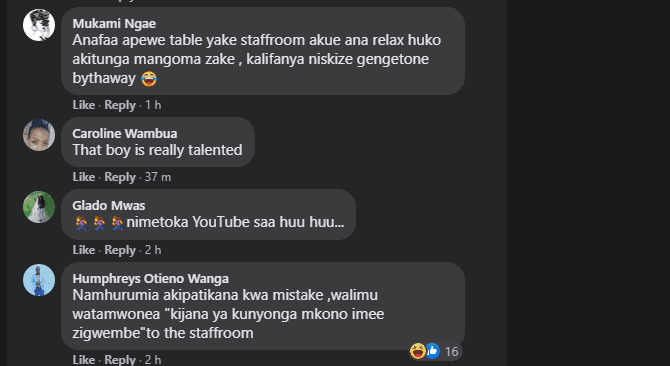View Glado Mwas's profile photo
Viewport: 670px width, 366px height.
click(x=39, y=207)
